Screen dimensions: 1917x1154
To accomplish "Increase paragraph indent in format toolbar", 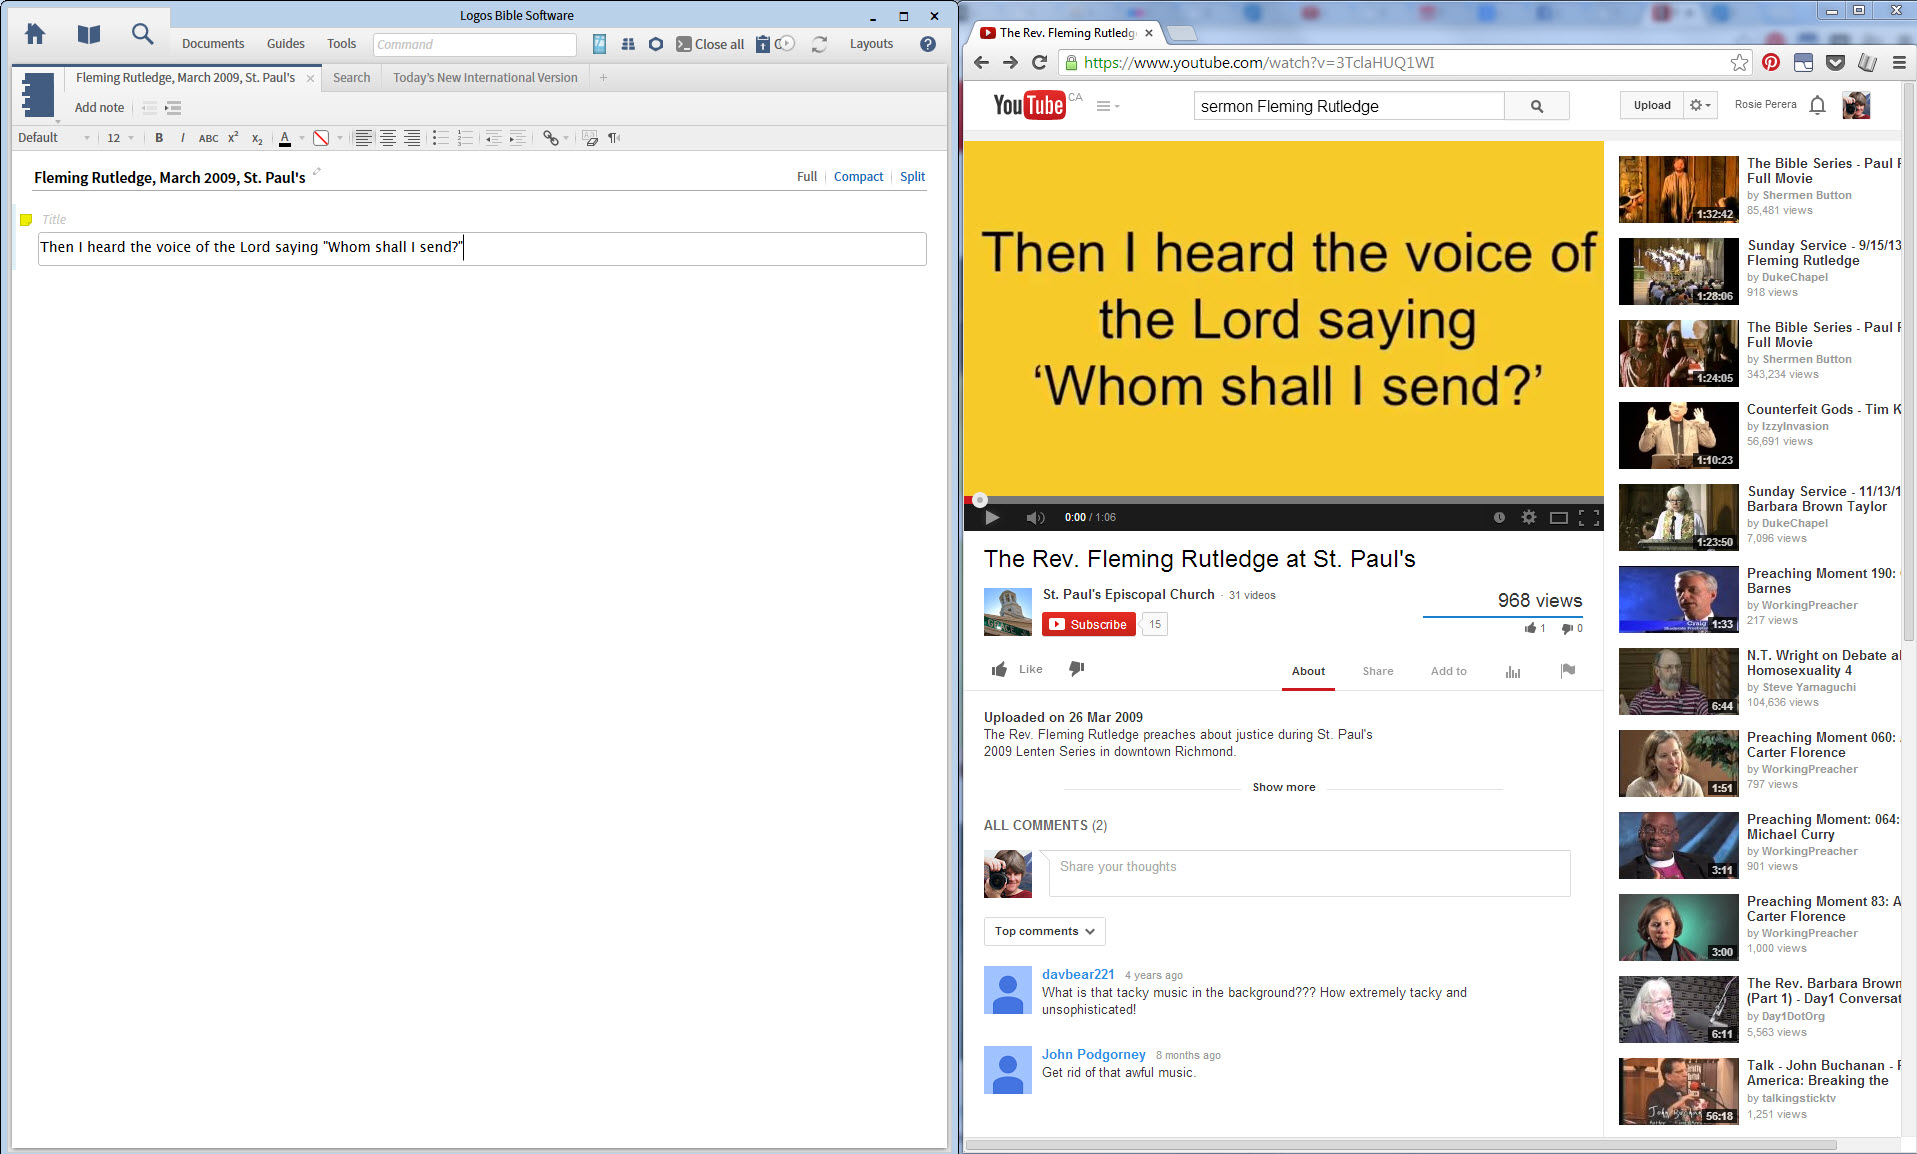I will pos(517,138).
